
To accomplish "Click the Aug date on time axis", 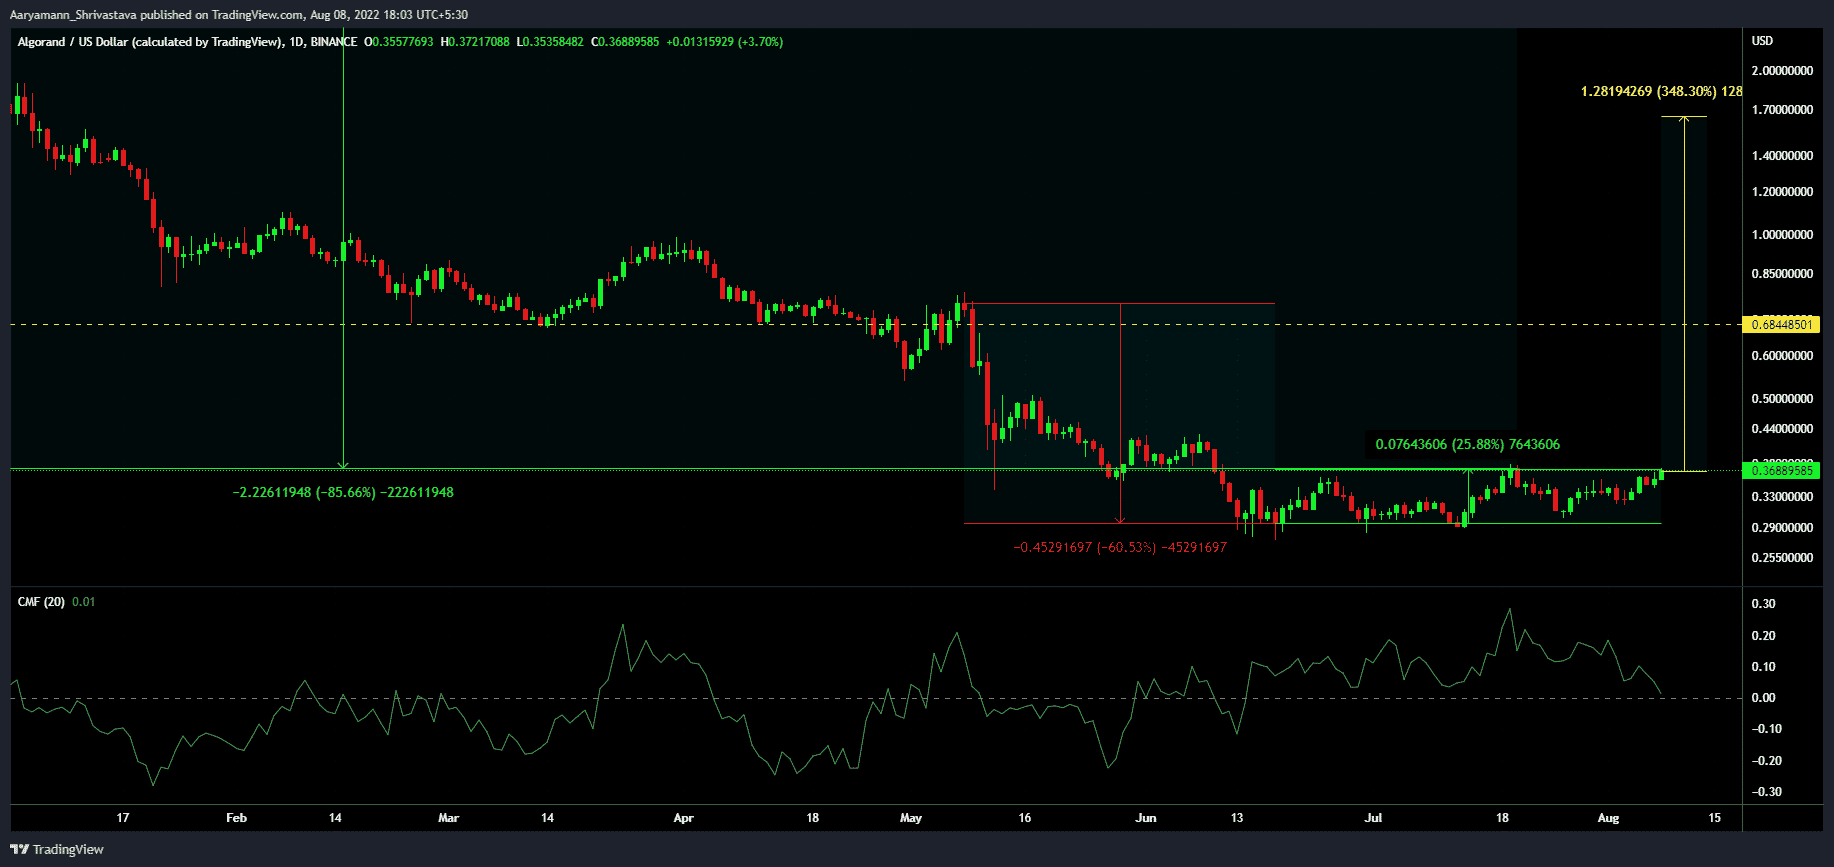I will 1608,818.
